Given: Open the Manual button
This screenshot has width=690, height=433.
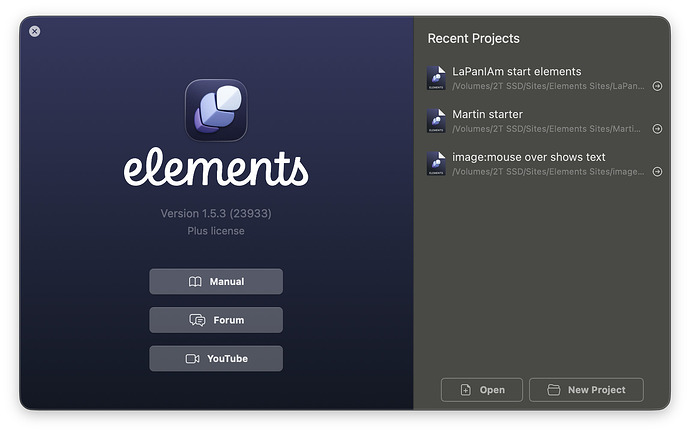Looking at the screenshot, I should pyautogui.click(x=216, y=282).
